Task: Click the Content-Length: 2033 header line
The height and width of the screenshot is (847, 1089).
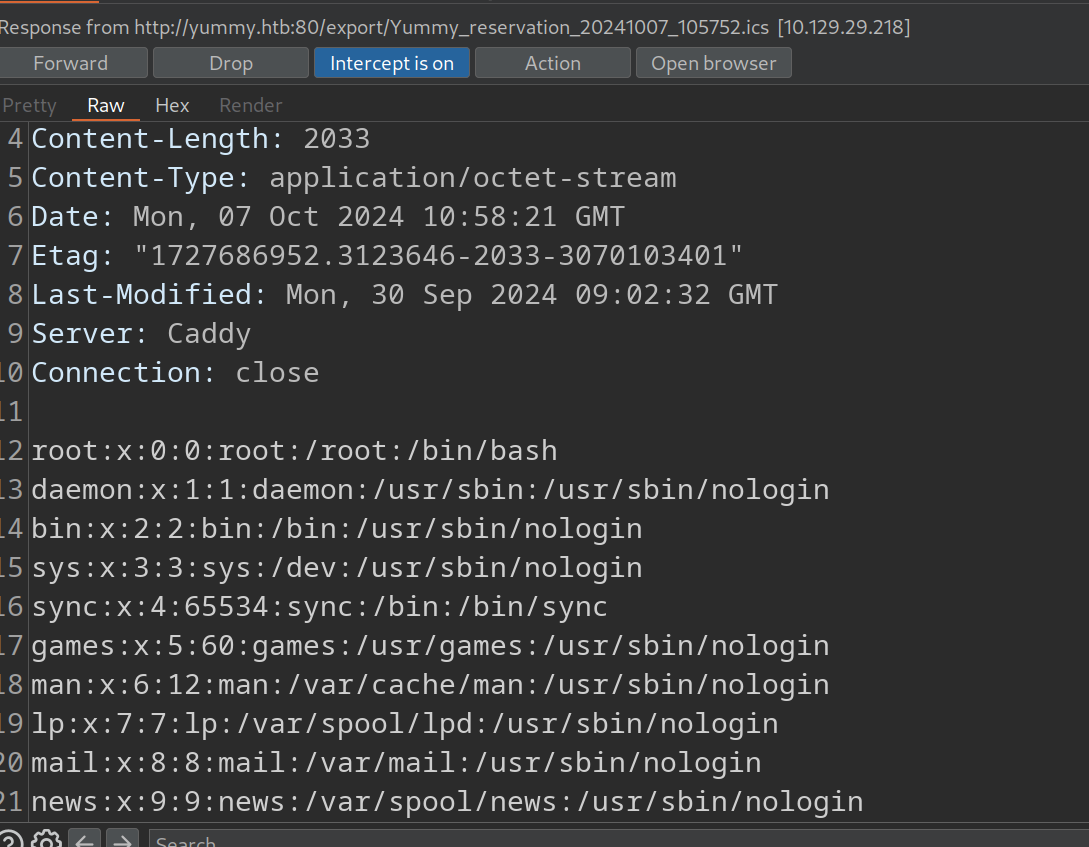Action: tap(201, 139)
